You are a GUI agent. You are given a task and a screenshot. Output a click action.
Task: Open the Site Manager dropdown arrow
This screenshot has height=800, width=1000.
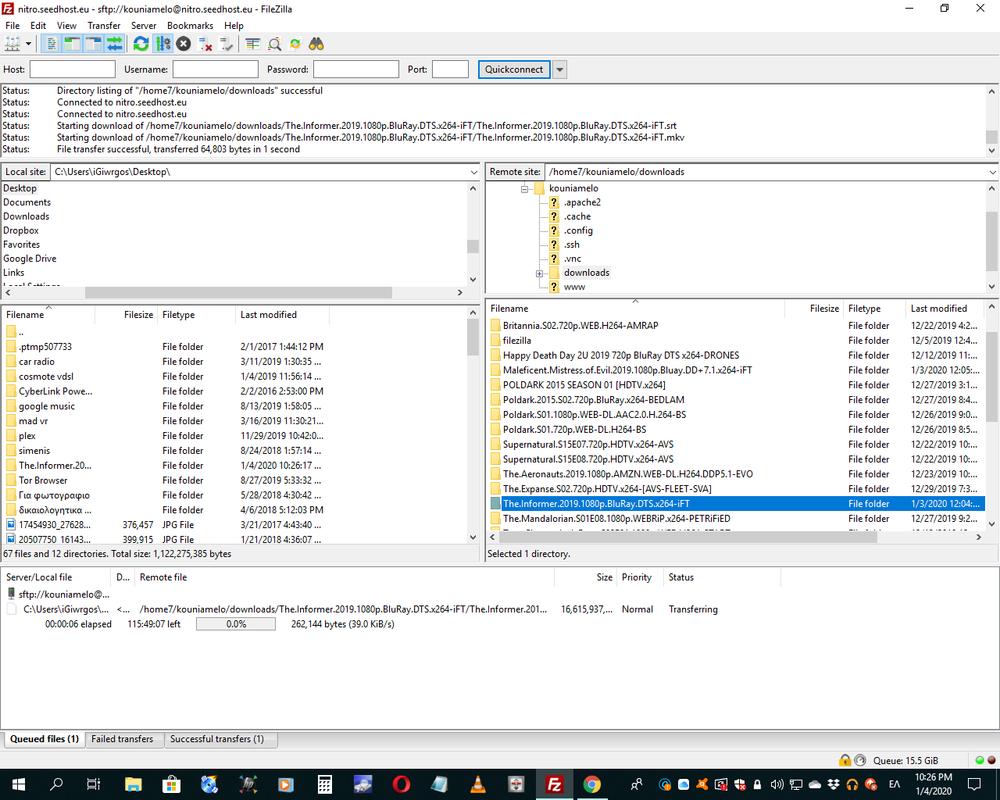coord(28,44)
